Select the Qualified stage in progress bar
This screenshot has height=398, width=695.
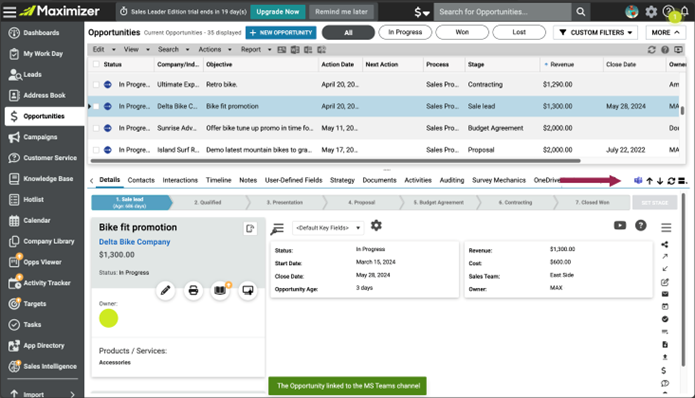tap(207, 203)
